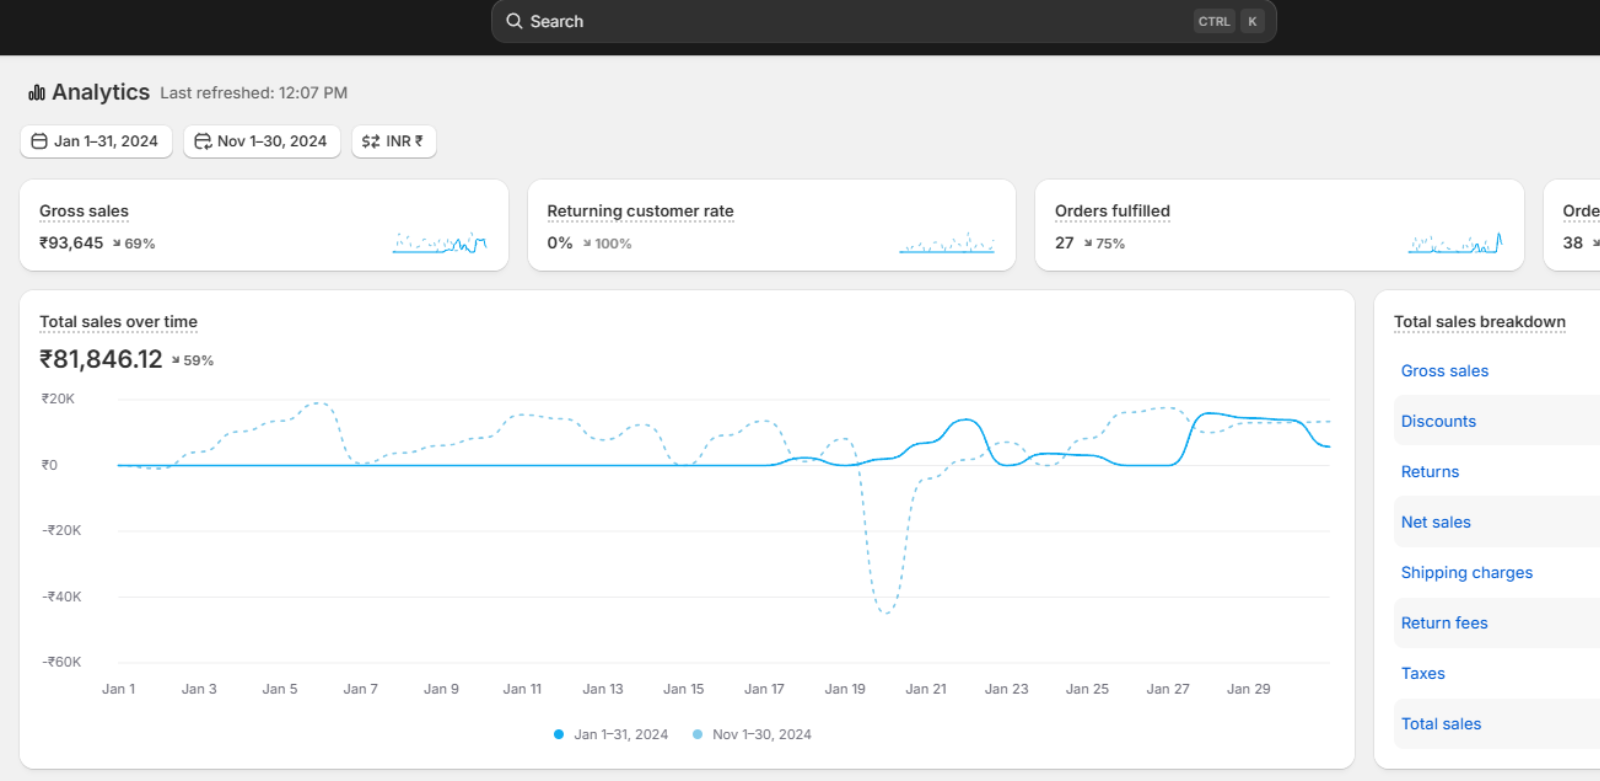The height and width of the screenshot is (781, 1600).
Task: Click the Jan 19 dip on sales chart
Action: [x=885, y=610]
